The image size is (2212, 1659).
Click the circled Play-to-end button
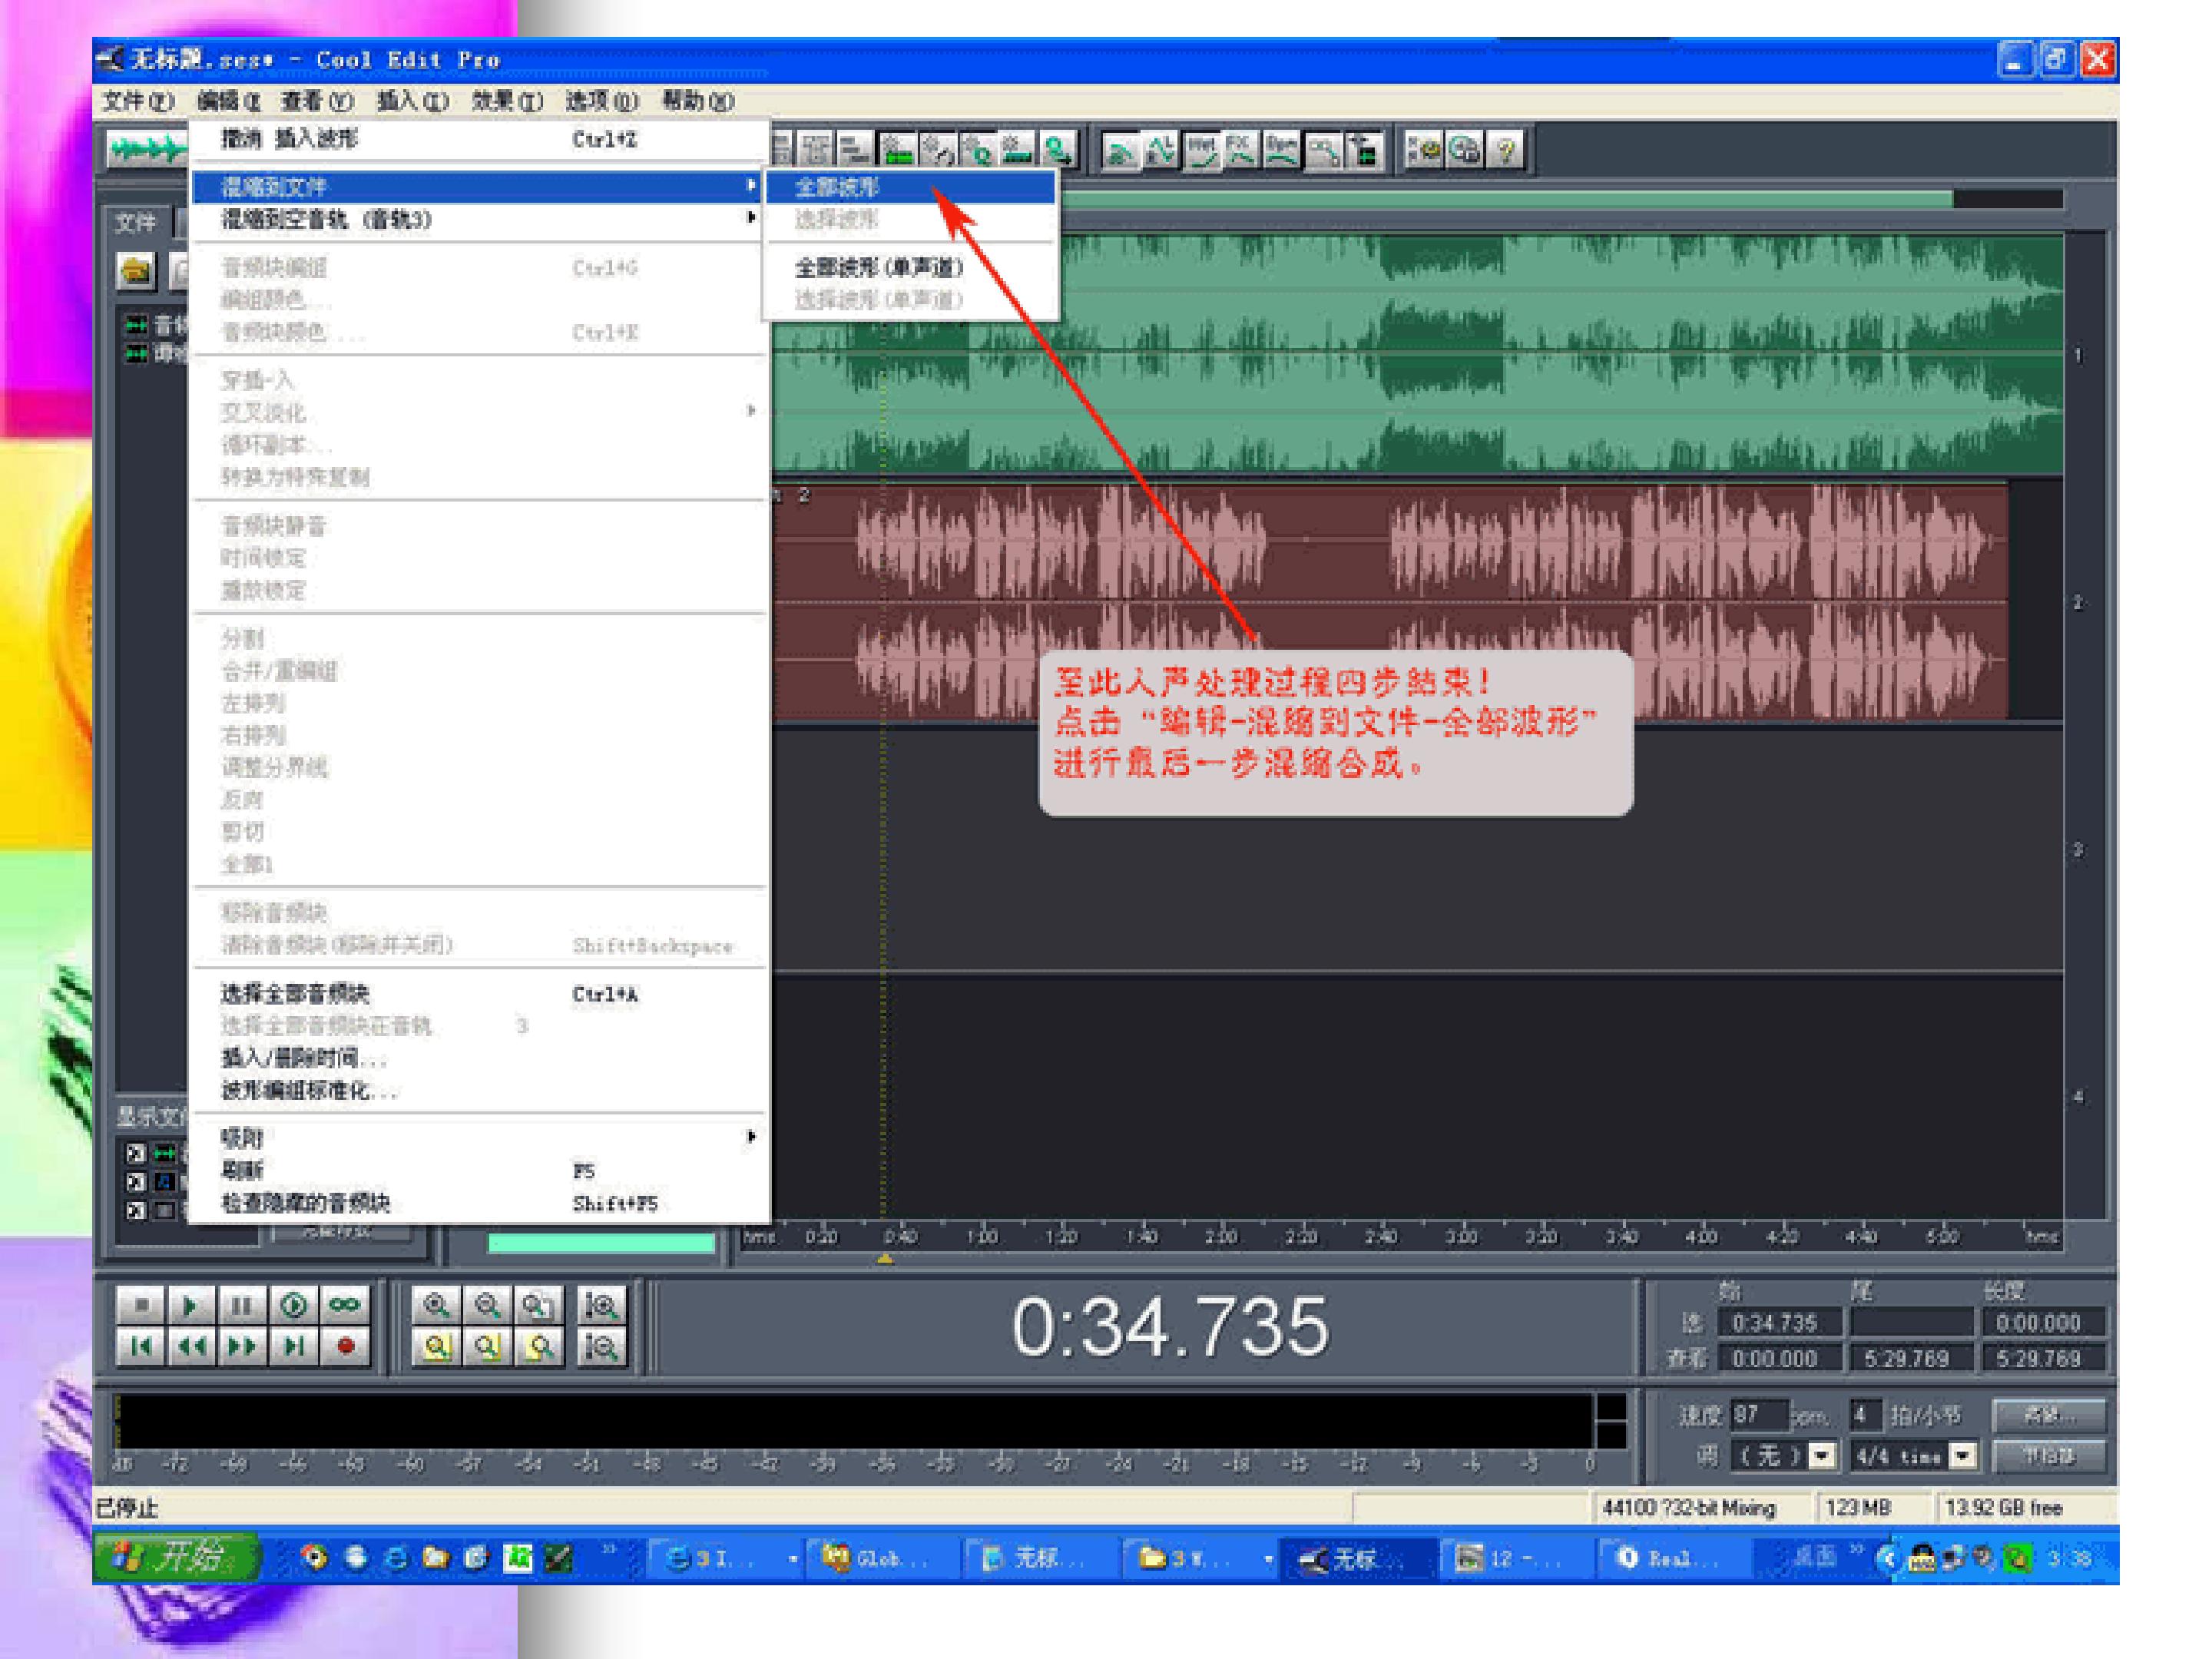point(293,1305)
